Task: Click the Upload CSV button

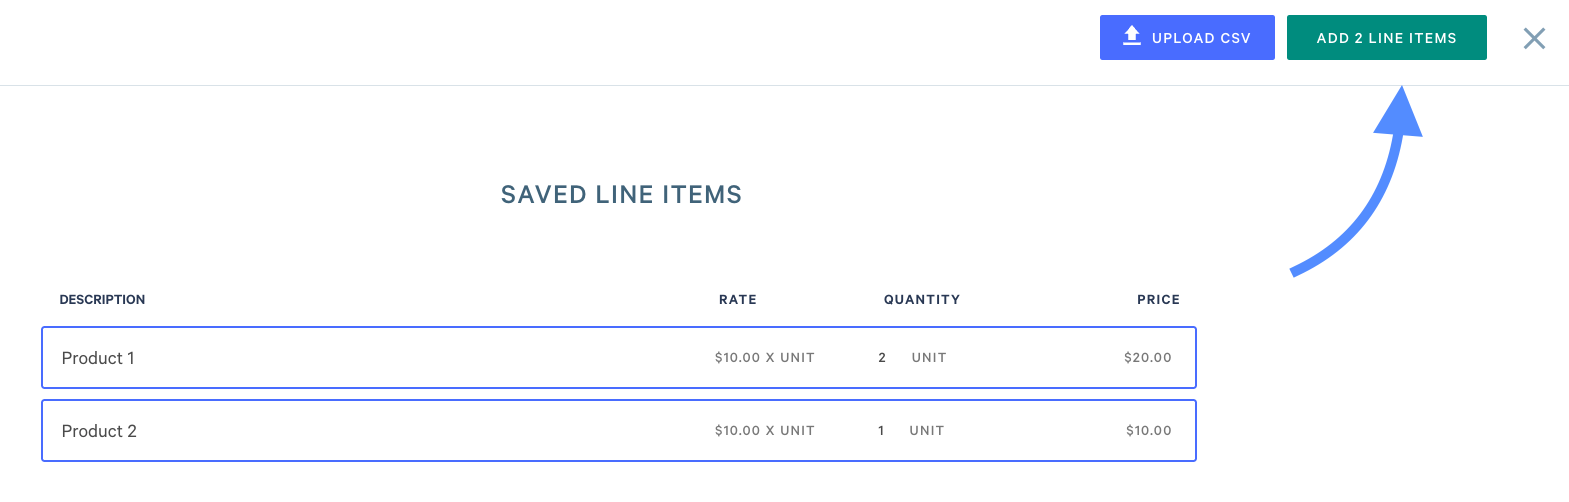Action: (x=1187, y=37)
